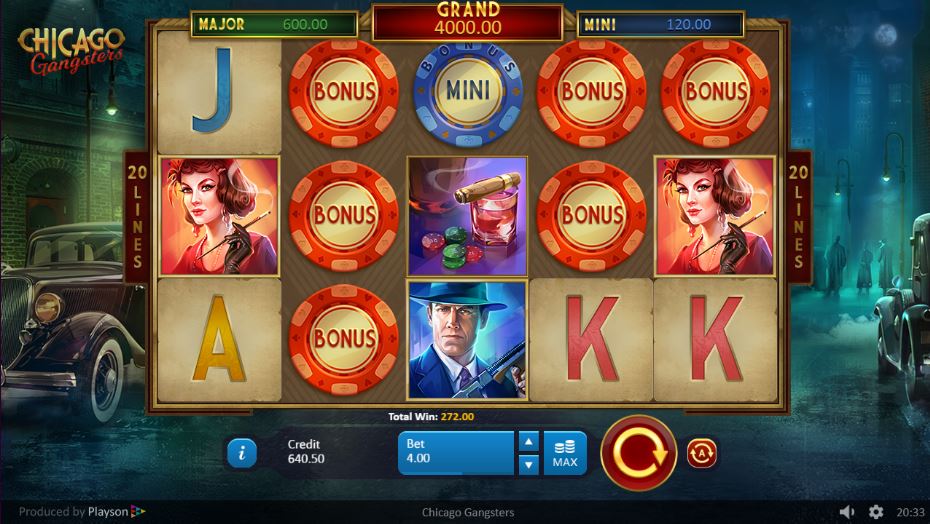The height and width of the screenshot is (524, 930).
Task: Spin the reels with the red button
Action: coord(639,453)
